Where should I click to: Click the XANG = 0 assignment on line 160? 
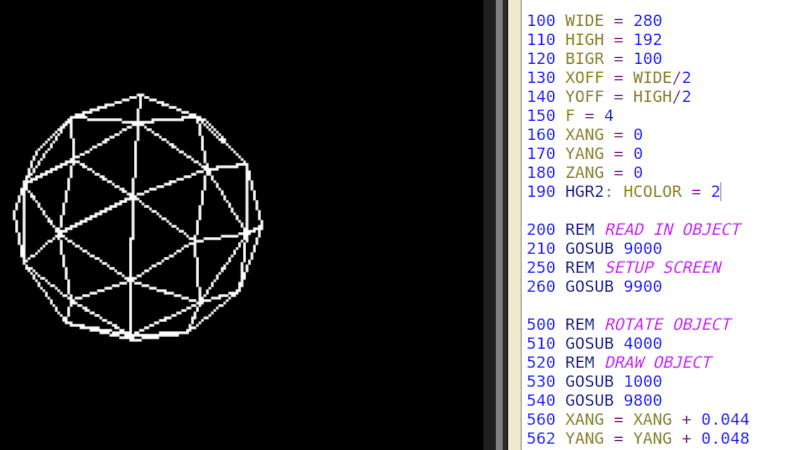(x=603, y=134)
